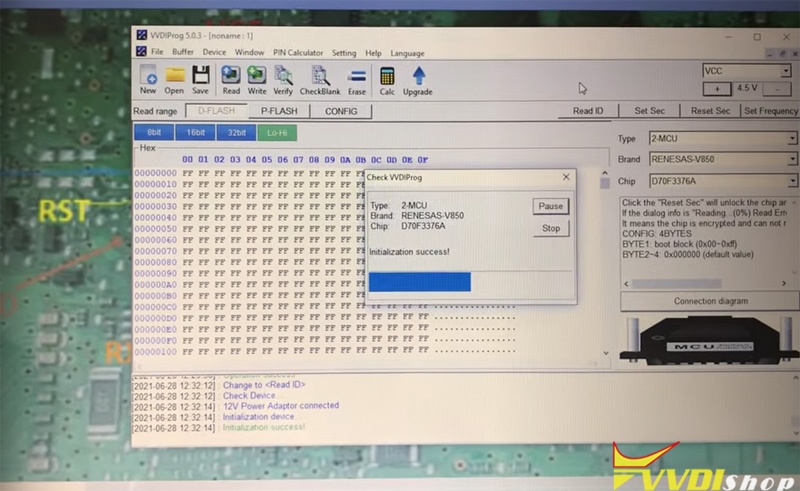Expand the VCC dropdown
Screen dimensions: 800x491
(x=786, y=71)
